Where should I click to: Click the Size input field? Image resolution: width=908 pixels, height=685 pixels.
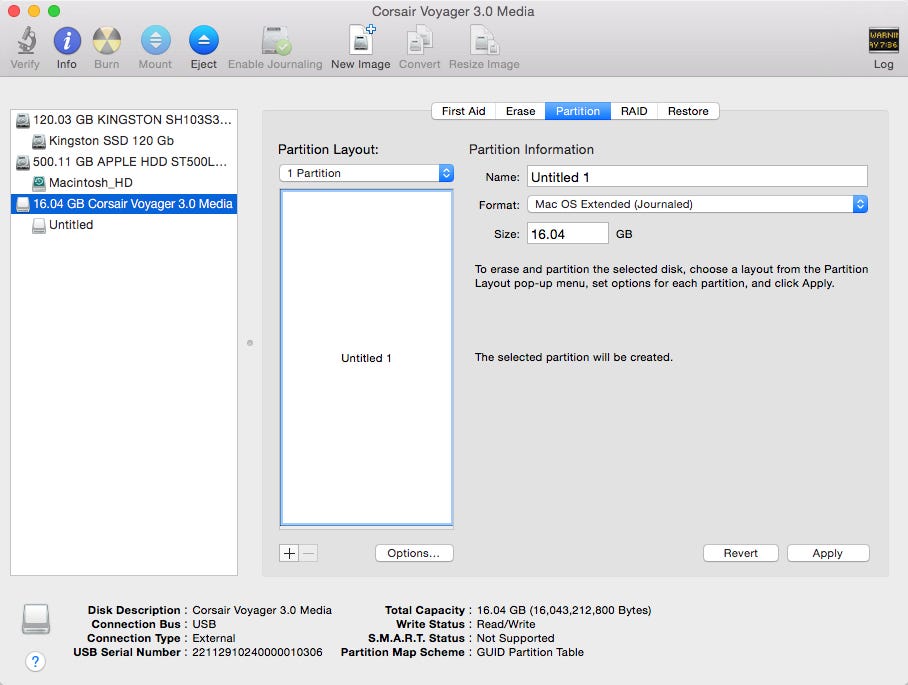568,233
